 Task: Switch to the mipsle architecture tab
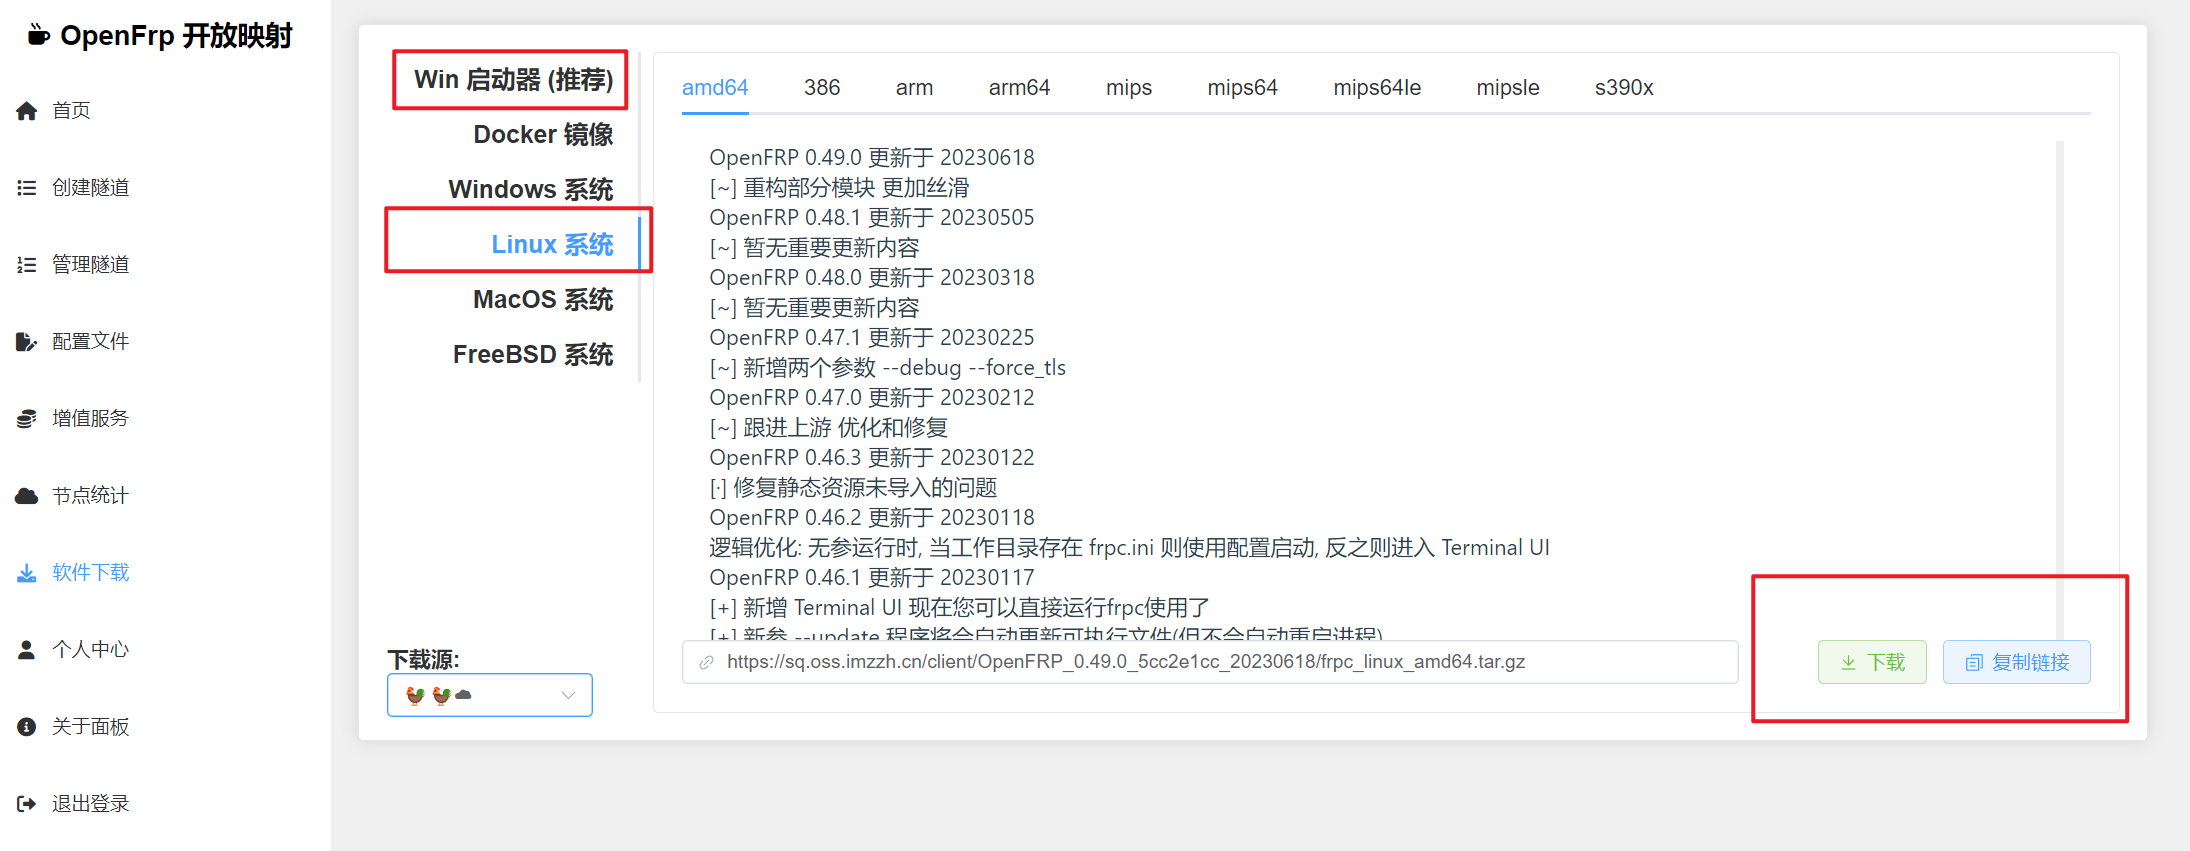(x=1508, y=88)
